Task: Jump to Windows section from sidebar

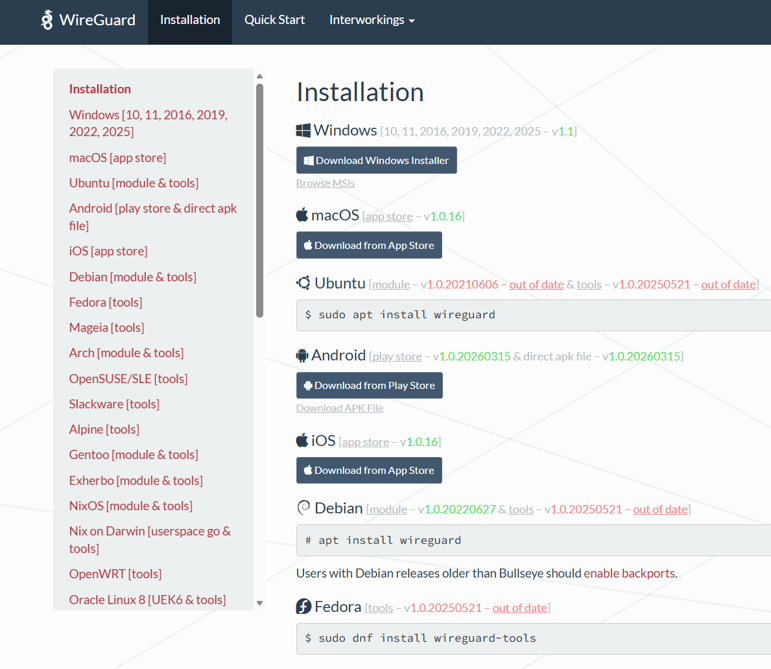Action: (148, 123)
